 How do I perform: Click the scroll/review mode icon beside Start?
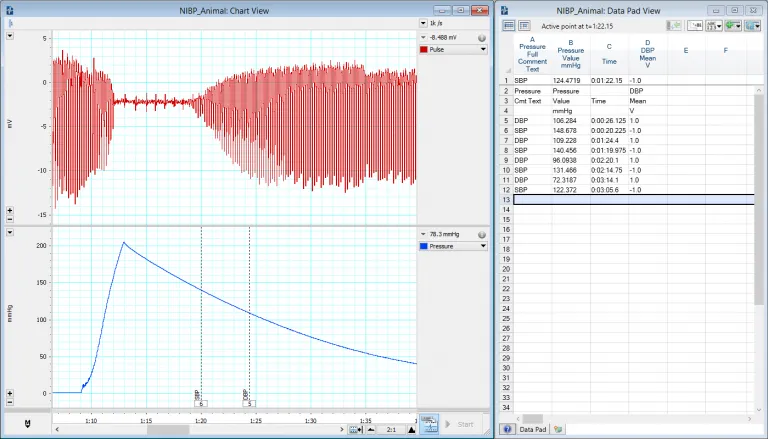(429, 424)
